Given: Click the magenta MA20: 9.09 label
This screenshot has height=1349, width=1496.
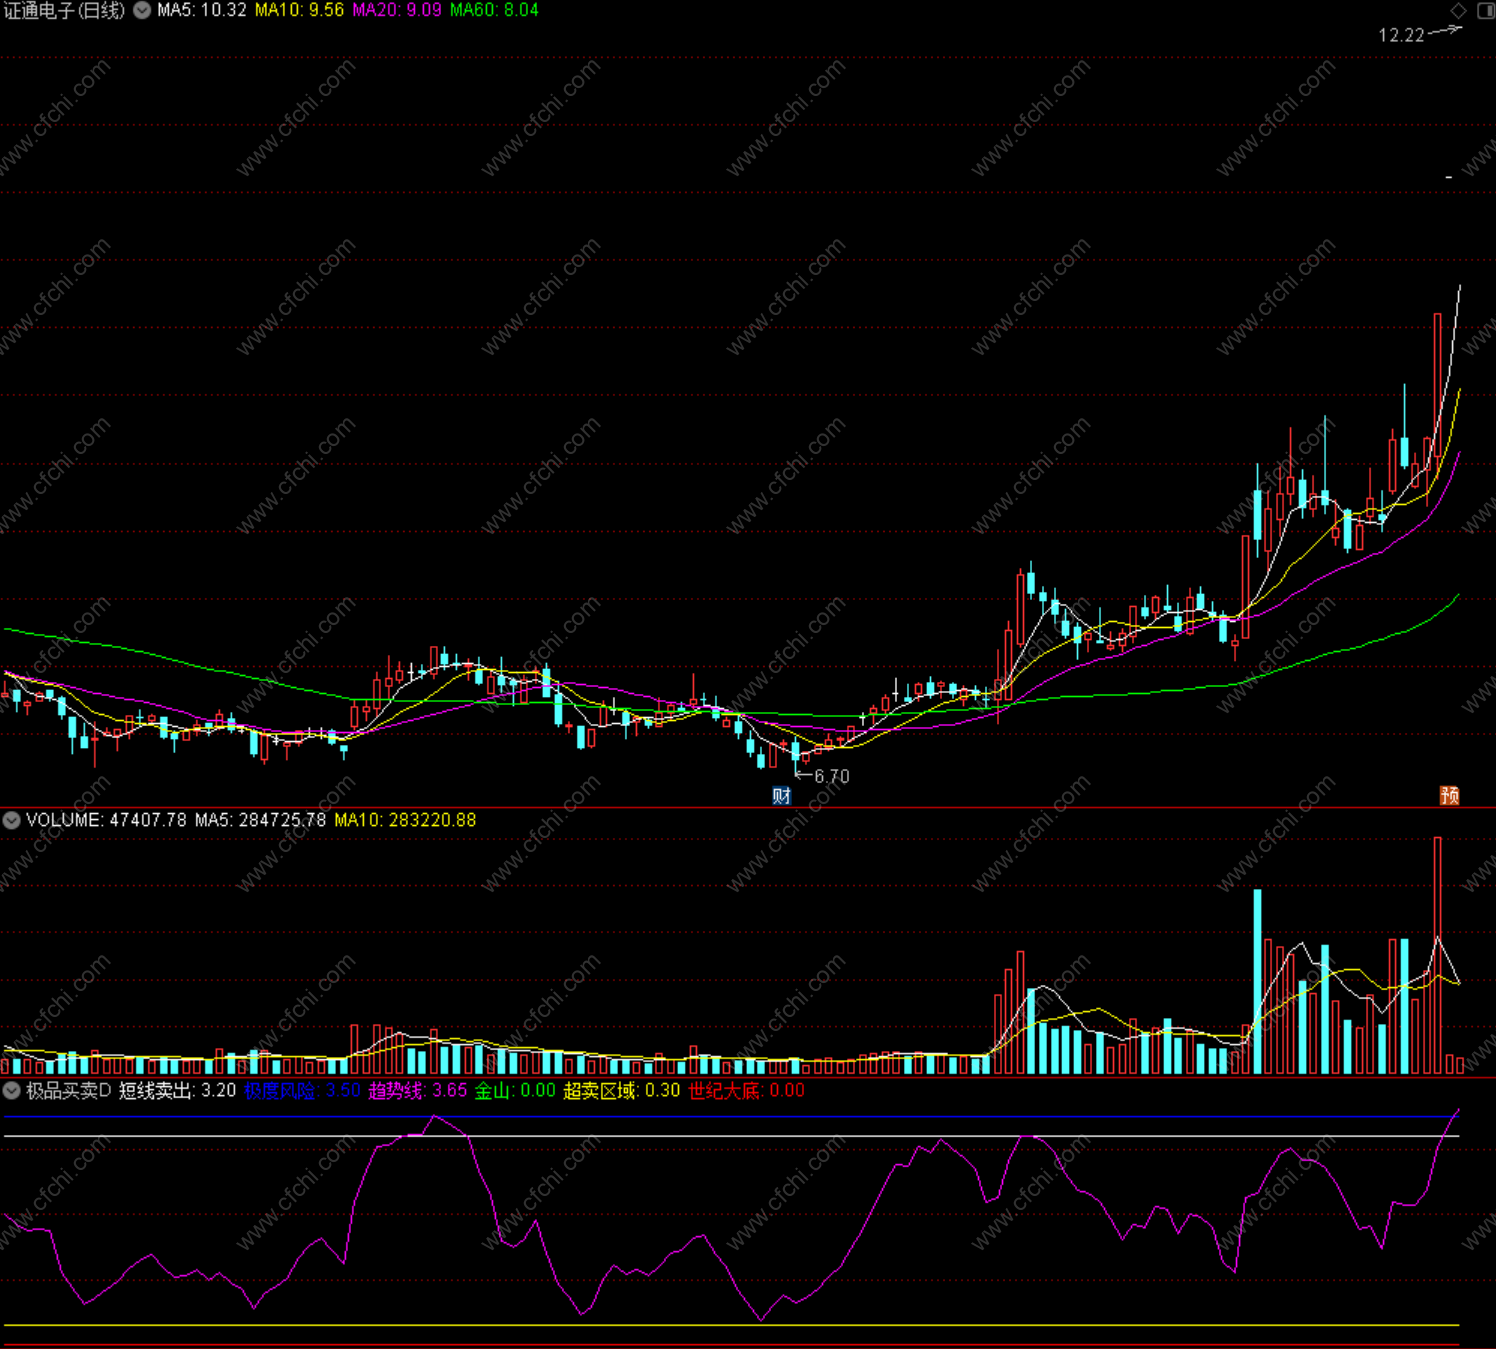Looking at the screenshot, I should click(397, 10).
